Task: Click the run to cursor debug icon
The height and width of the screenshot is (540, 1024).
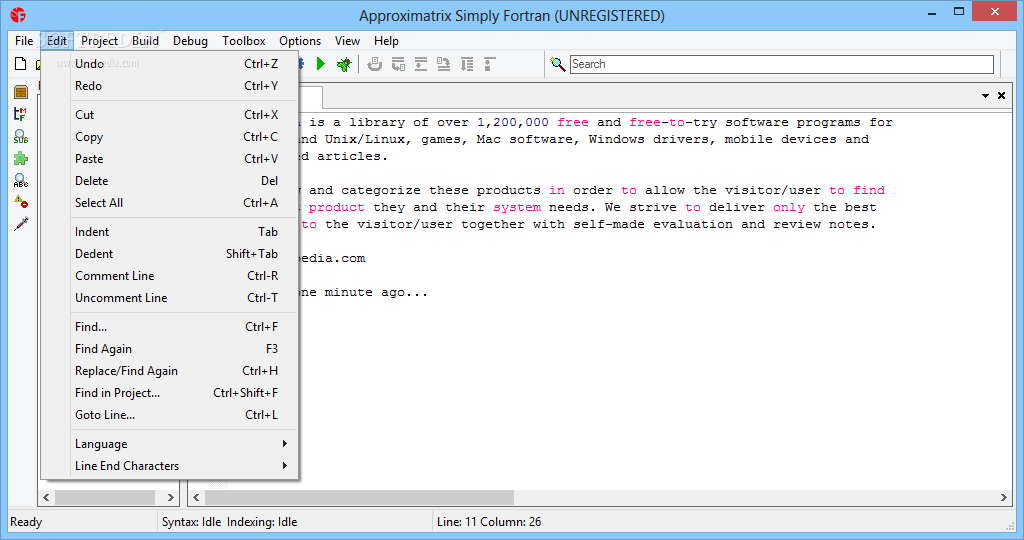Action: coord(467,63)
